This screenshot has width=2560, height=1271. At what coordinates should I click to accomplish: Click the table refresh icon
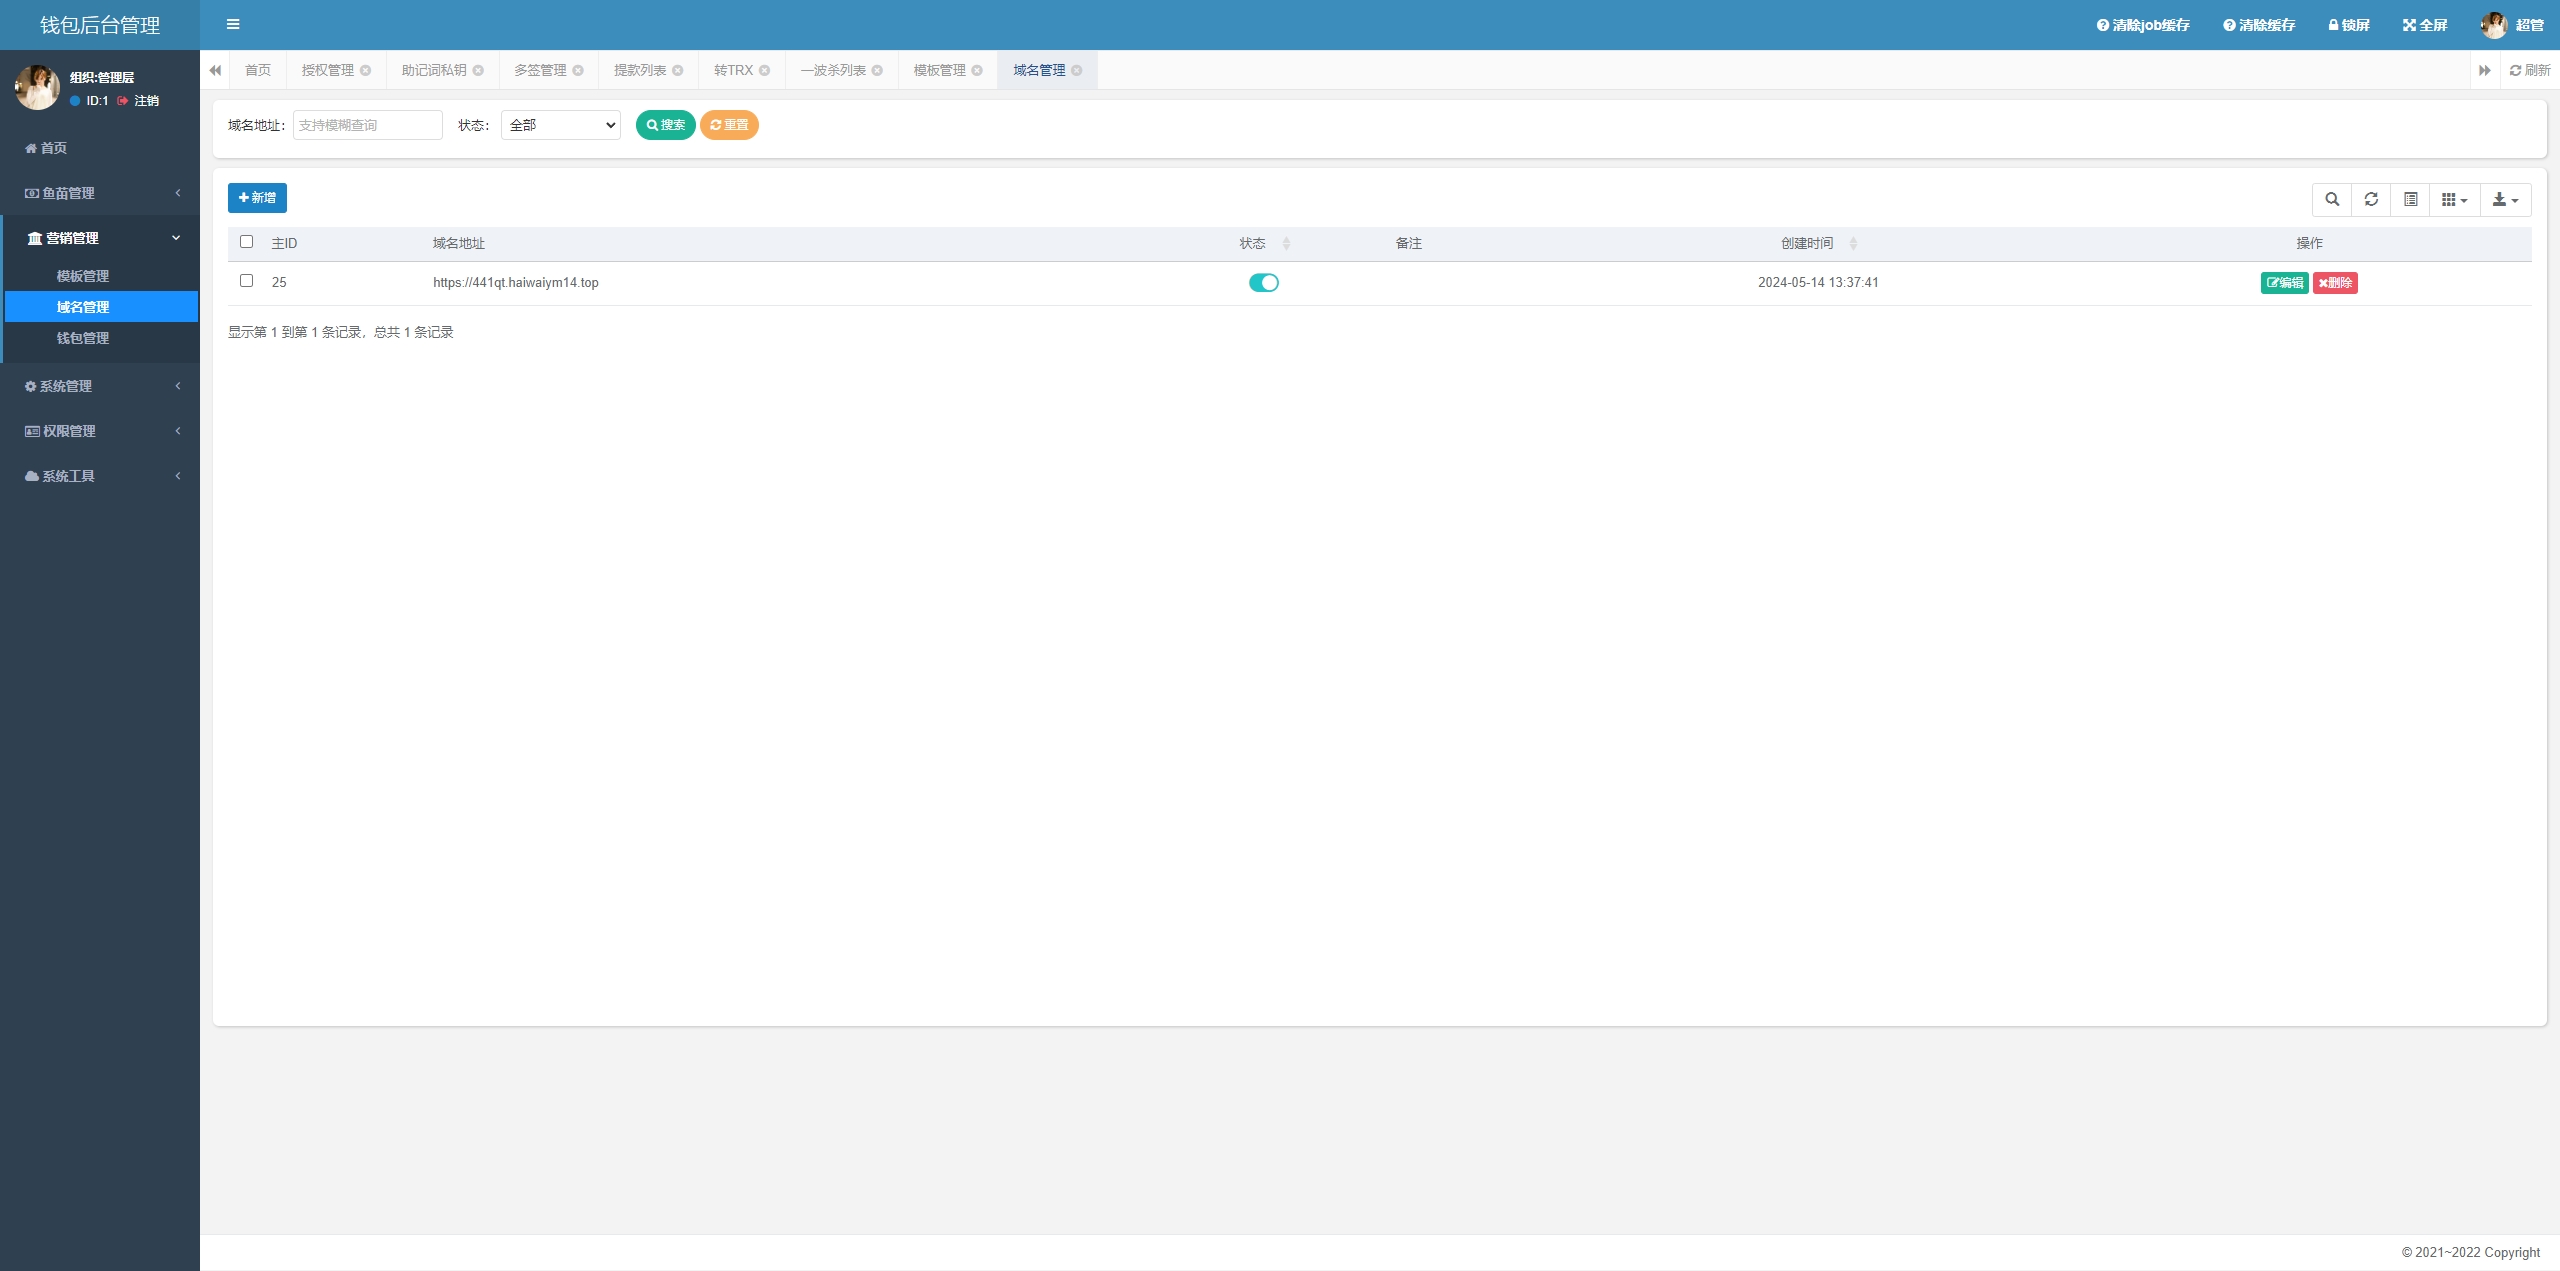[x=2371, y=199]
